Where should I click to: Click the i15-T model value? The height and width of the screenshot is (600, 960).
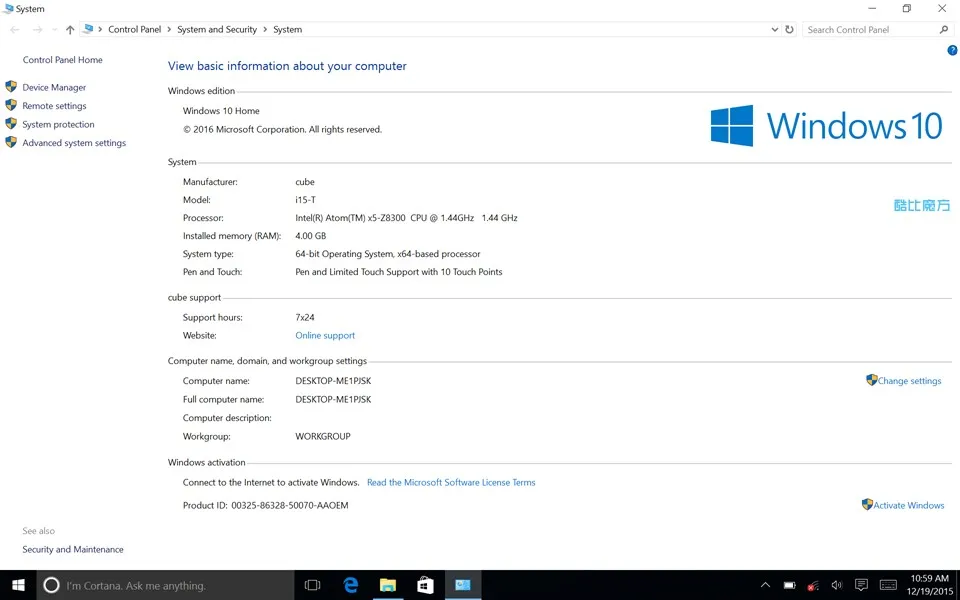pyautogui.click(x=306, y=200)
